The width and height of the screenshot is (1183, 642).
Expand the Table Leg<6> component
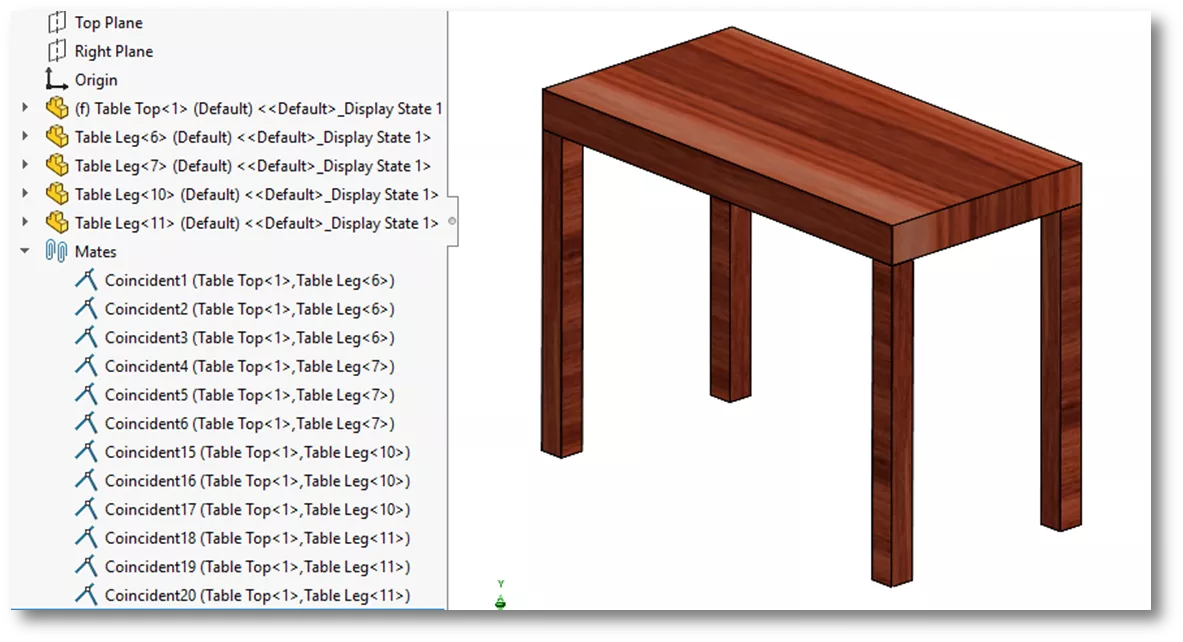pyautogui.click(x=25, y=137)
